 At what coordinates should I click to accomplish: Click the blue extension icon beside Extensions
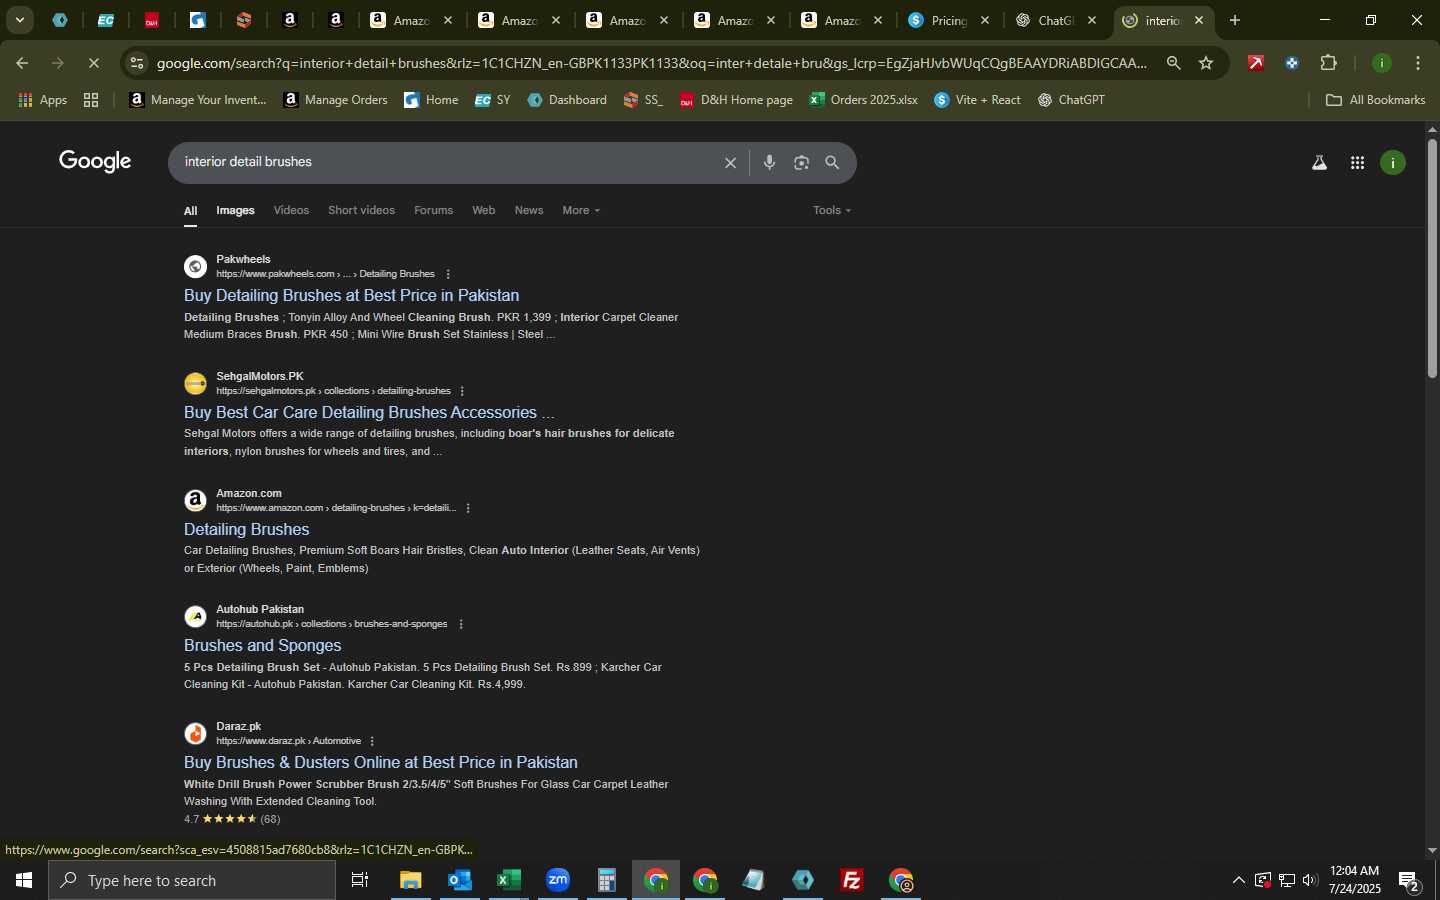click(x=1292, y=63)
